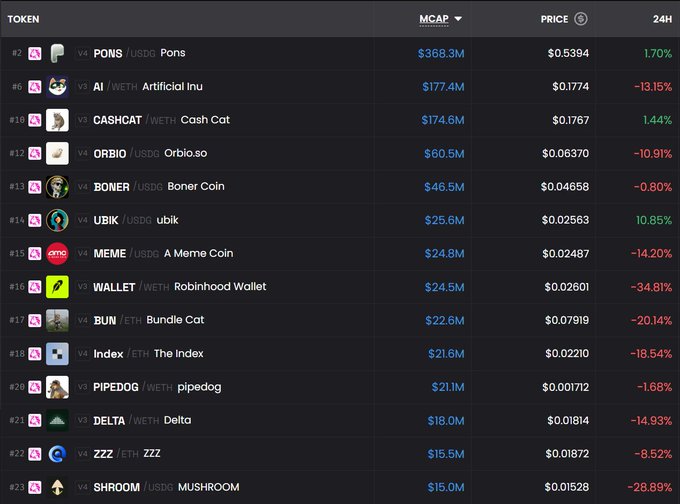The image size is (680, 504).
Task: Click the $24.8M market cap value
Action: tap(445, 254)
